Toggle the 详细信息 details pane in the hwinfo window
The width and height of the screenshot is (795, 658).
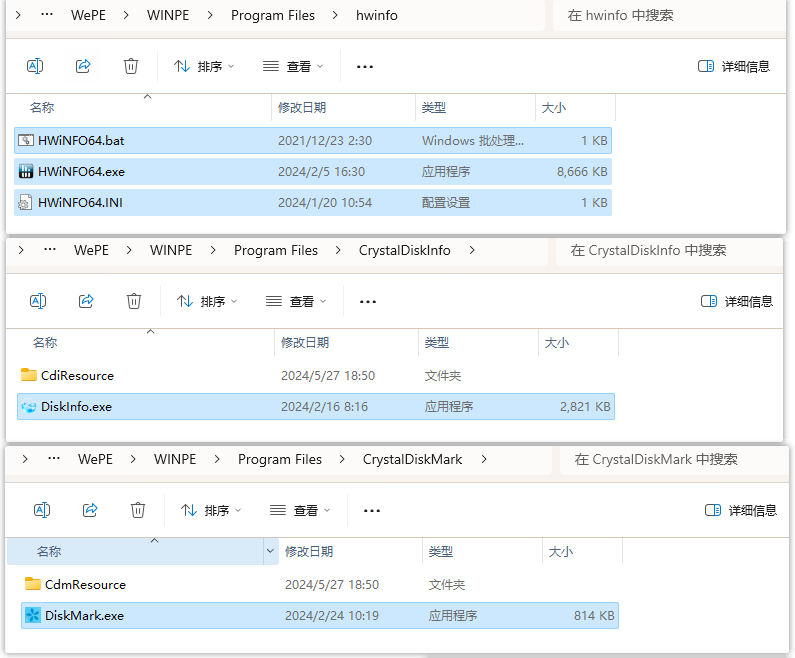[x=734, y=66]
